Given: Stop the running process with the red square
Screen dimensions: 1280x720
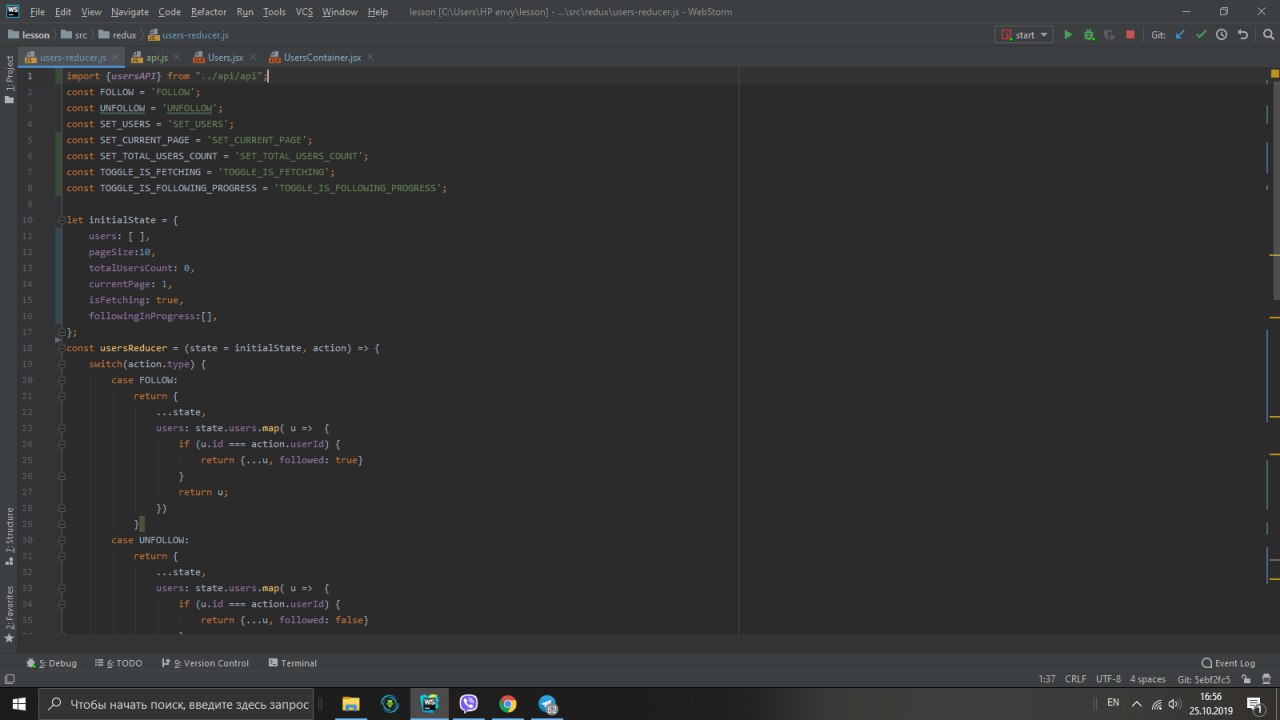Looking at the screenshot, I should click(1130, 35).
